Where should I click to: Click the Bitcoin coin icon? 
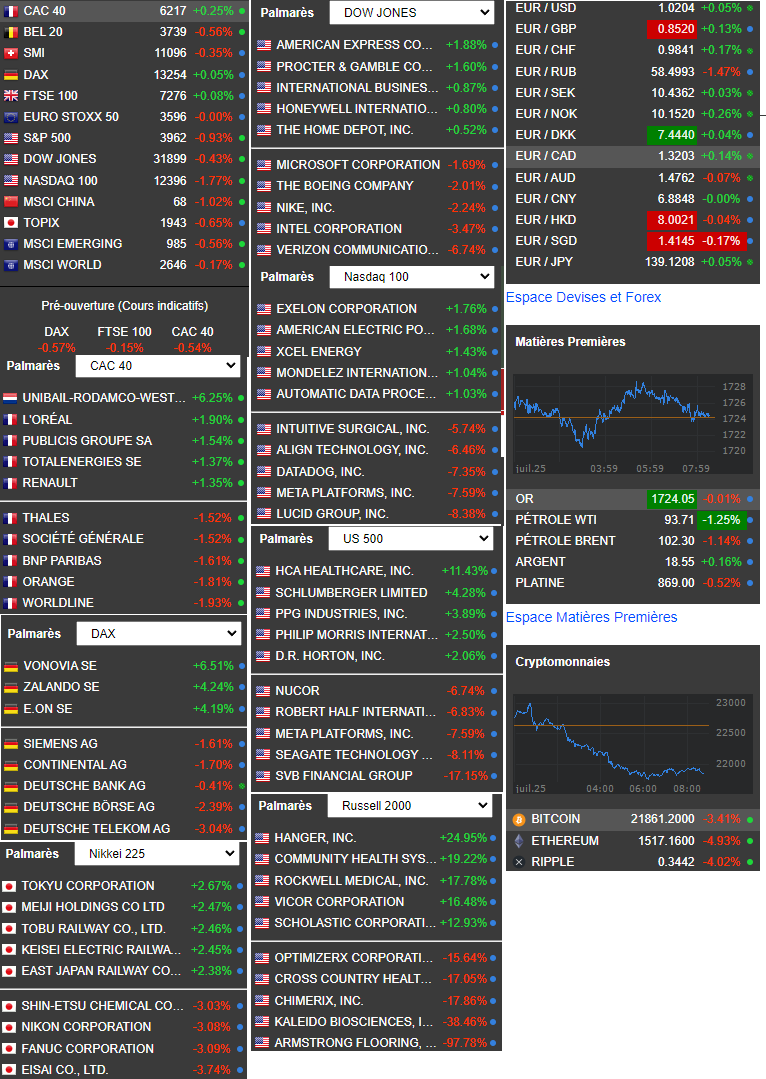click(x=519, y=820)
